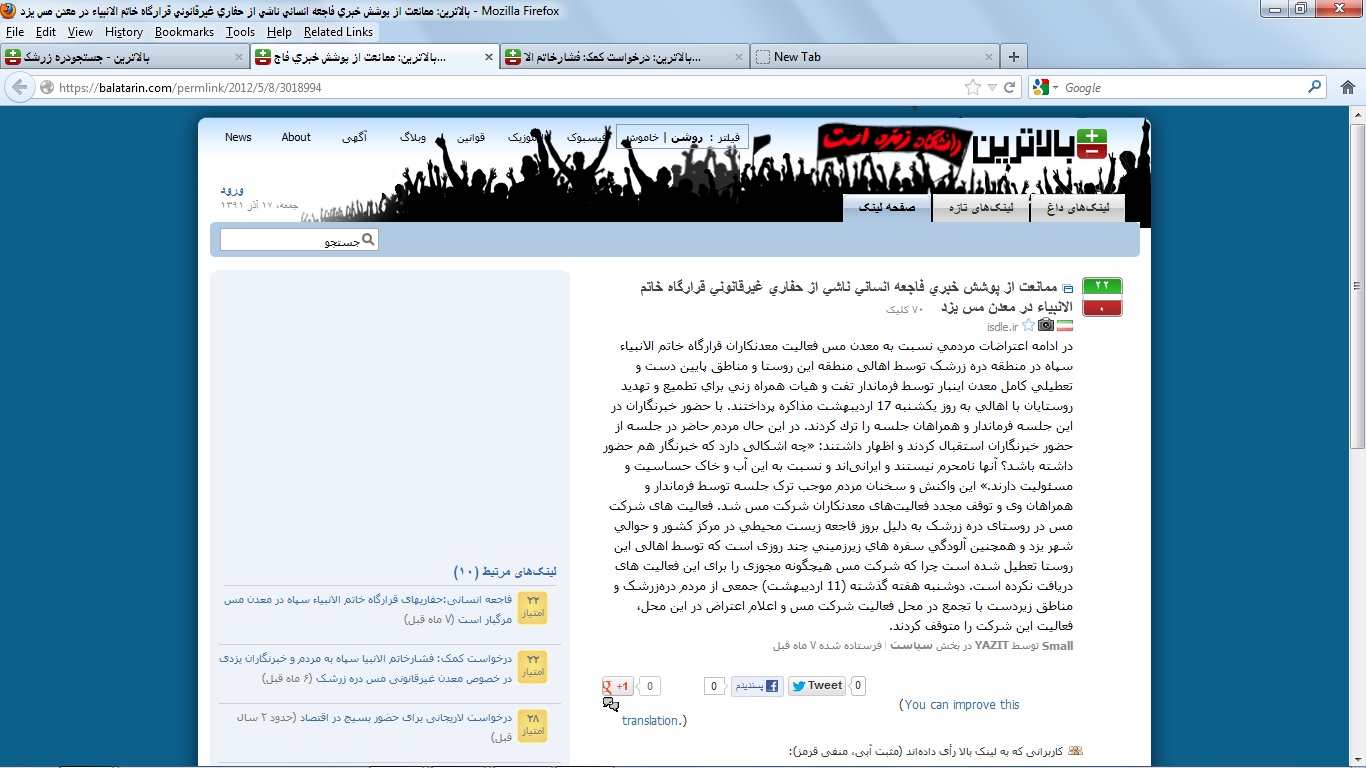Click the browser Back navigation arrow
This screenshot has height=768, width=1366.
click(x=20, y=87)
